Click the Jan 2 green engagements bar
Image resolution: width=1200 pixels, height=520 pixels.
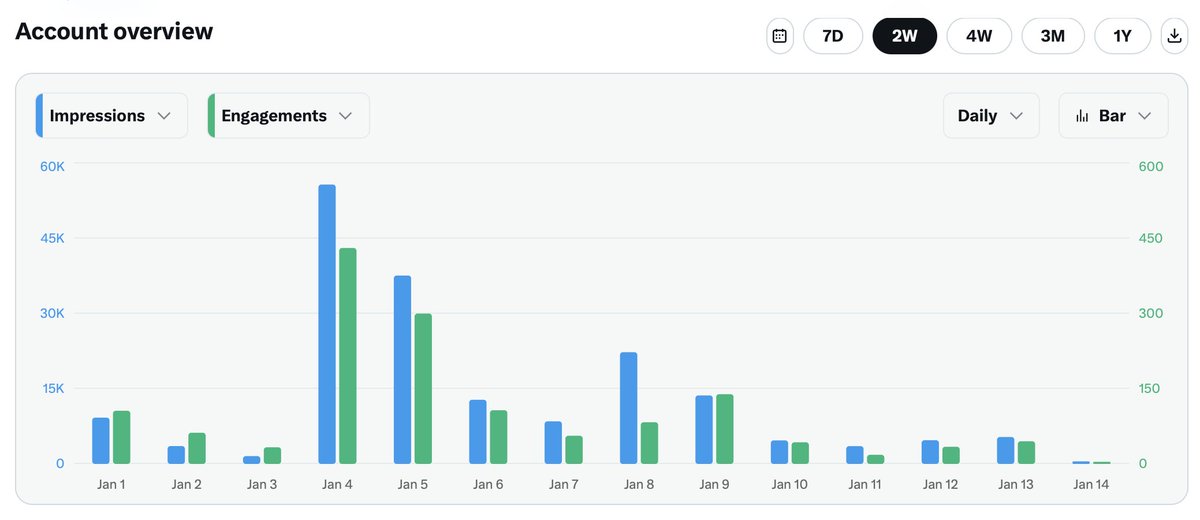coord(197,448)
